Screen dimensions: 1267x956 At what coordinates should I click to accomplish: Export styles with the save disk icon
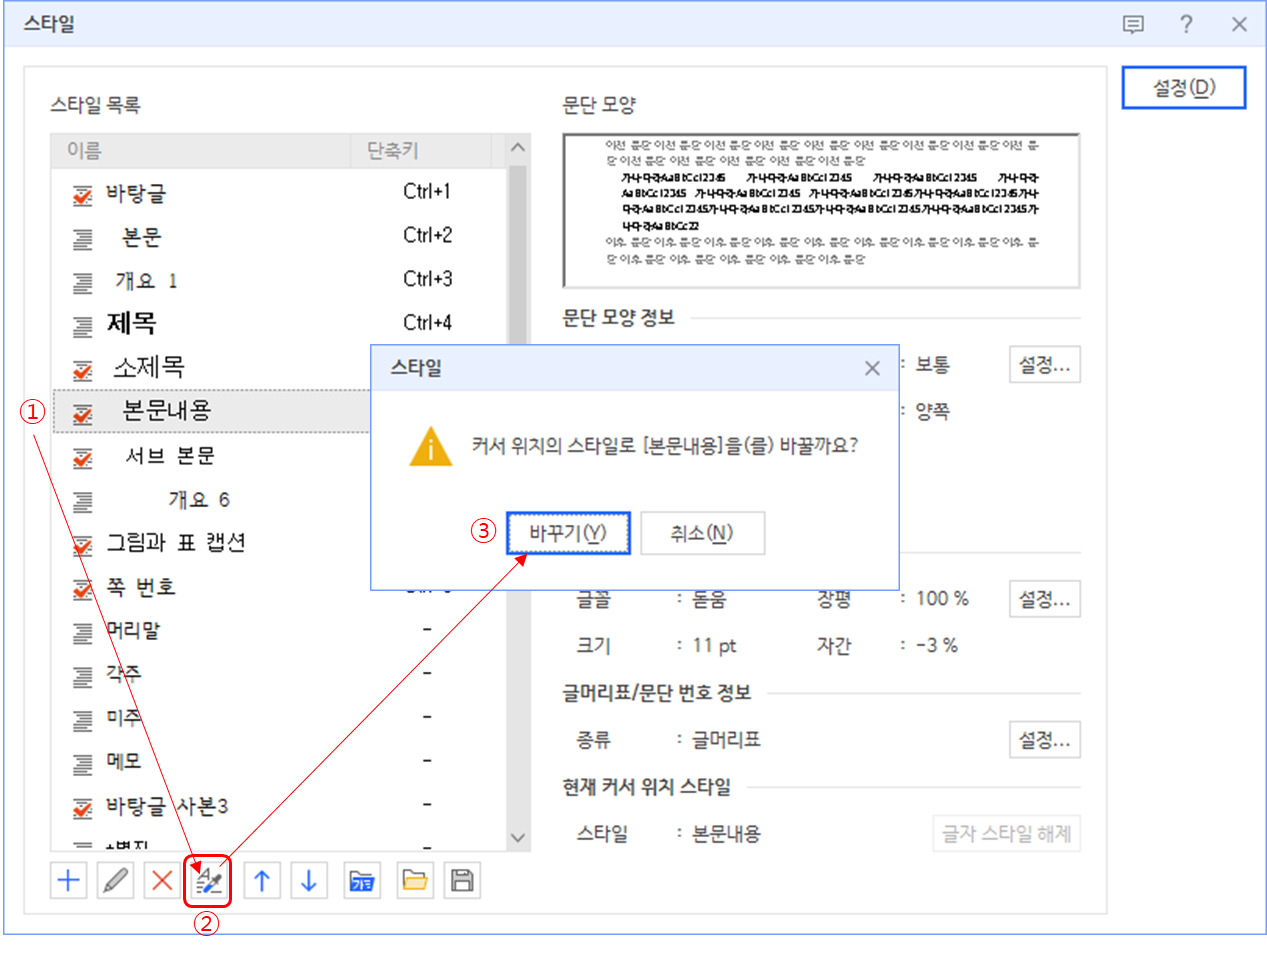pos(462,881)
